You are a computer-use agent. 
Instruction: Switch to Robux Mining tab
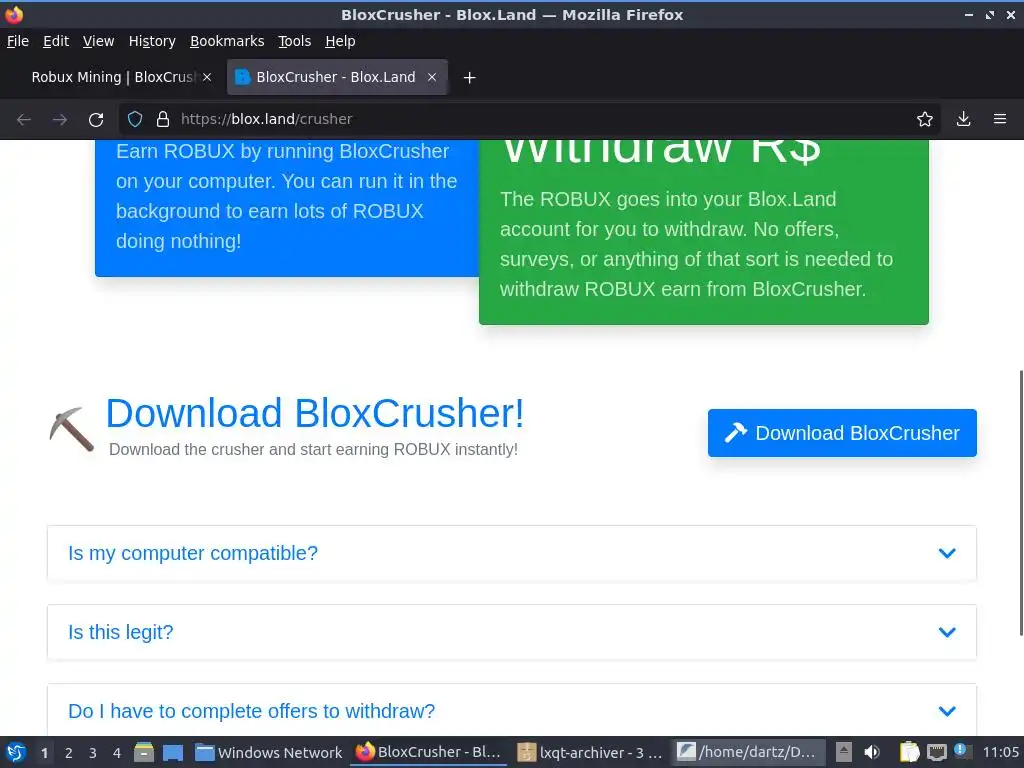(x=114, y=77)
